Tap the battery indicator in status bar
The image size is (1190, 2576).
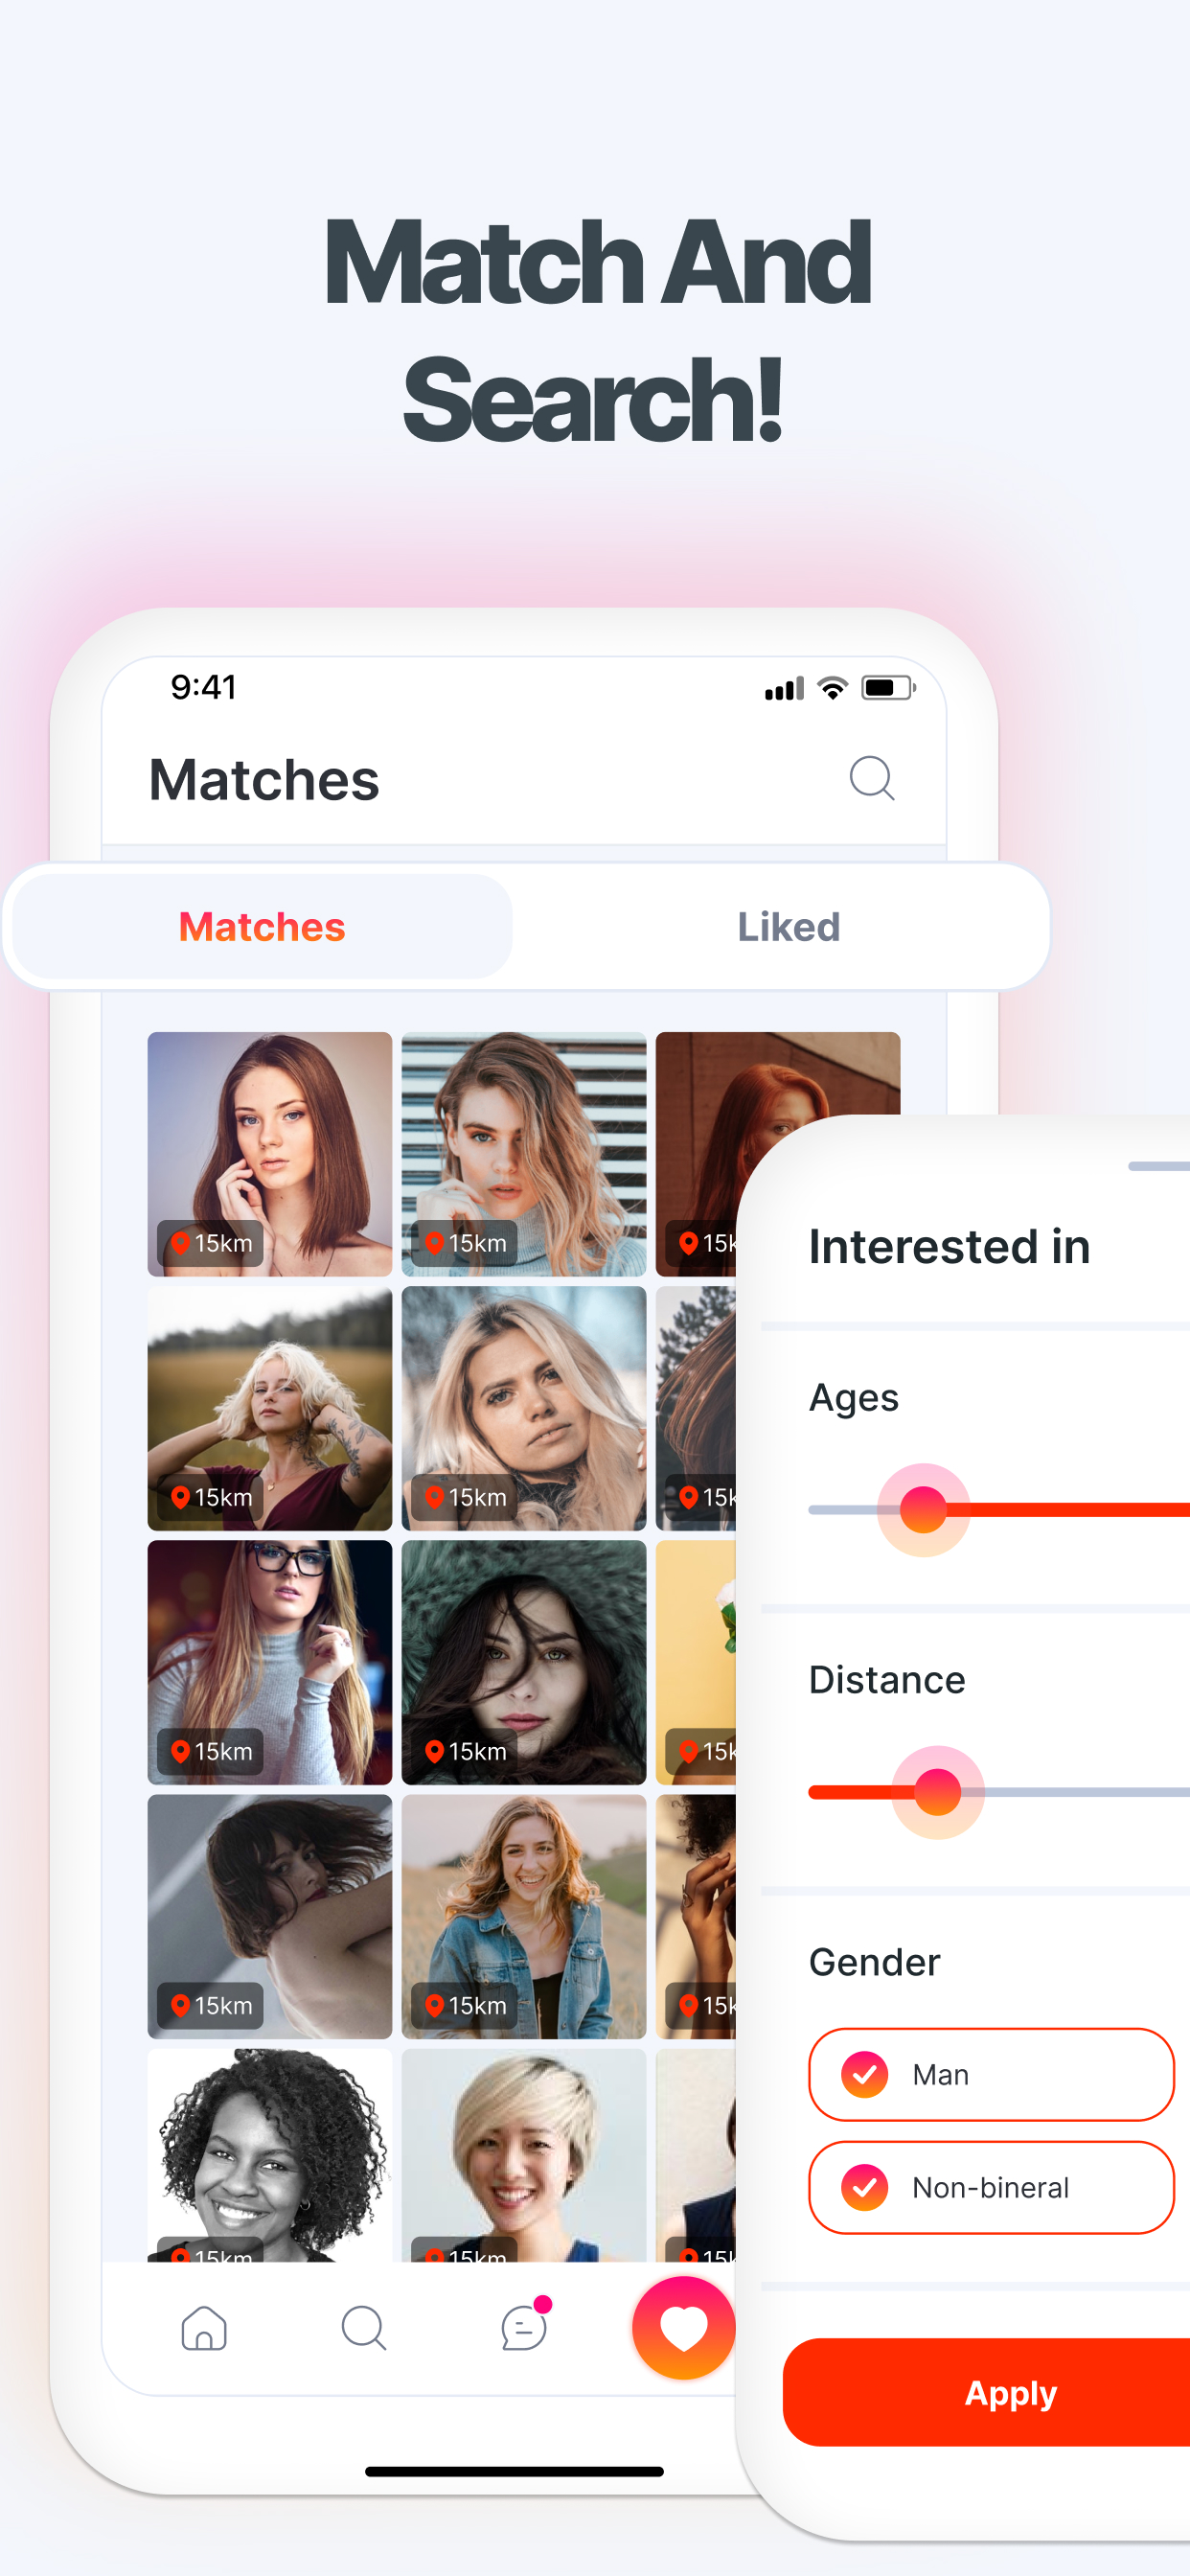888,688
